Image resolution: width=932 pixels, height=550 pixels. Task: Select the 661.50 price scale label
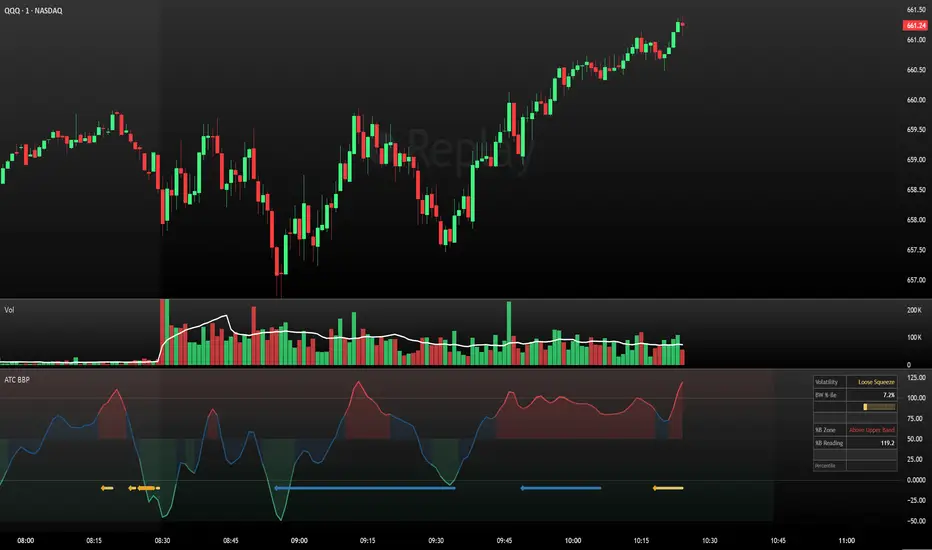pyautogui.click(x=916, y=10)
